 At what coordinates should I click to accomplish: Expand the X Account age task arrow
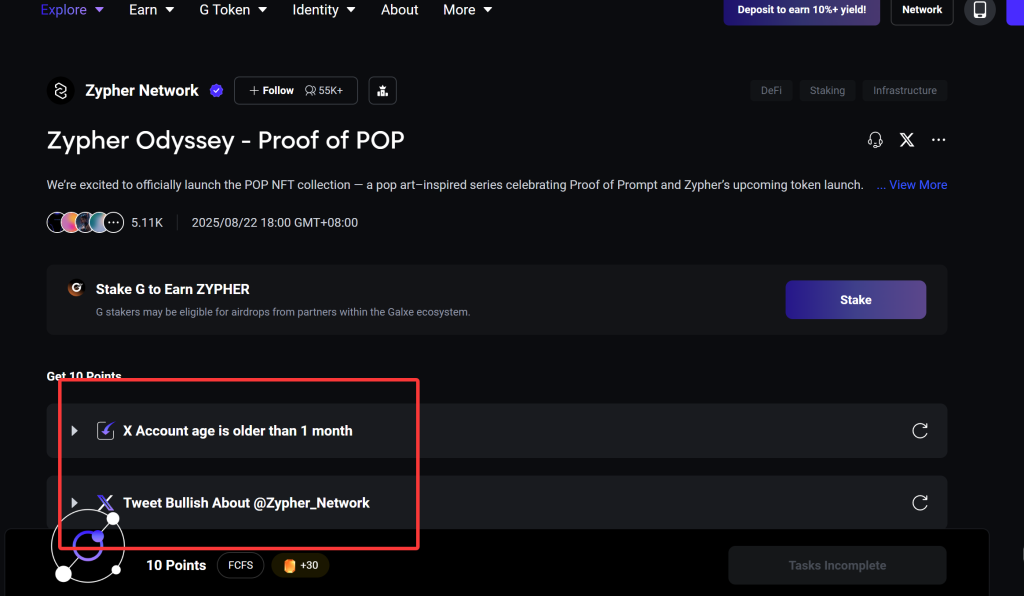coord(74,431)
